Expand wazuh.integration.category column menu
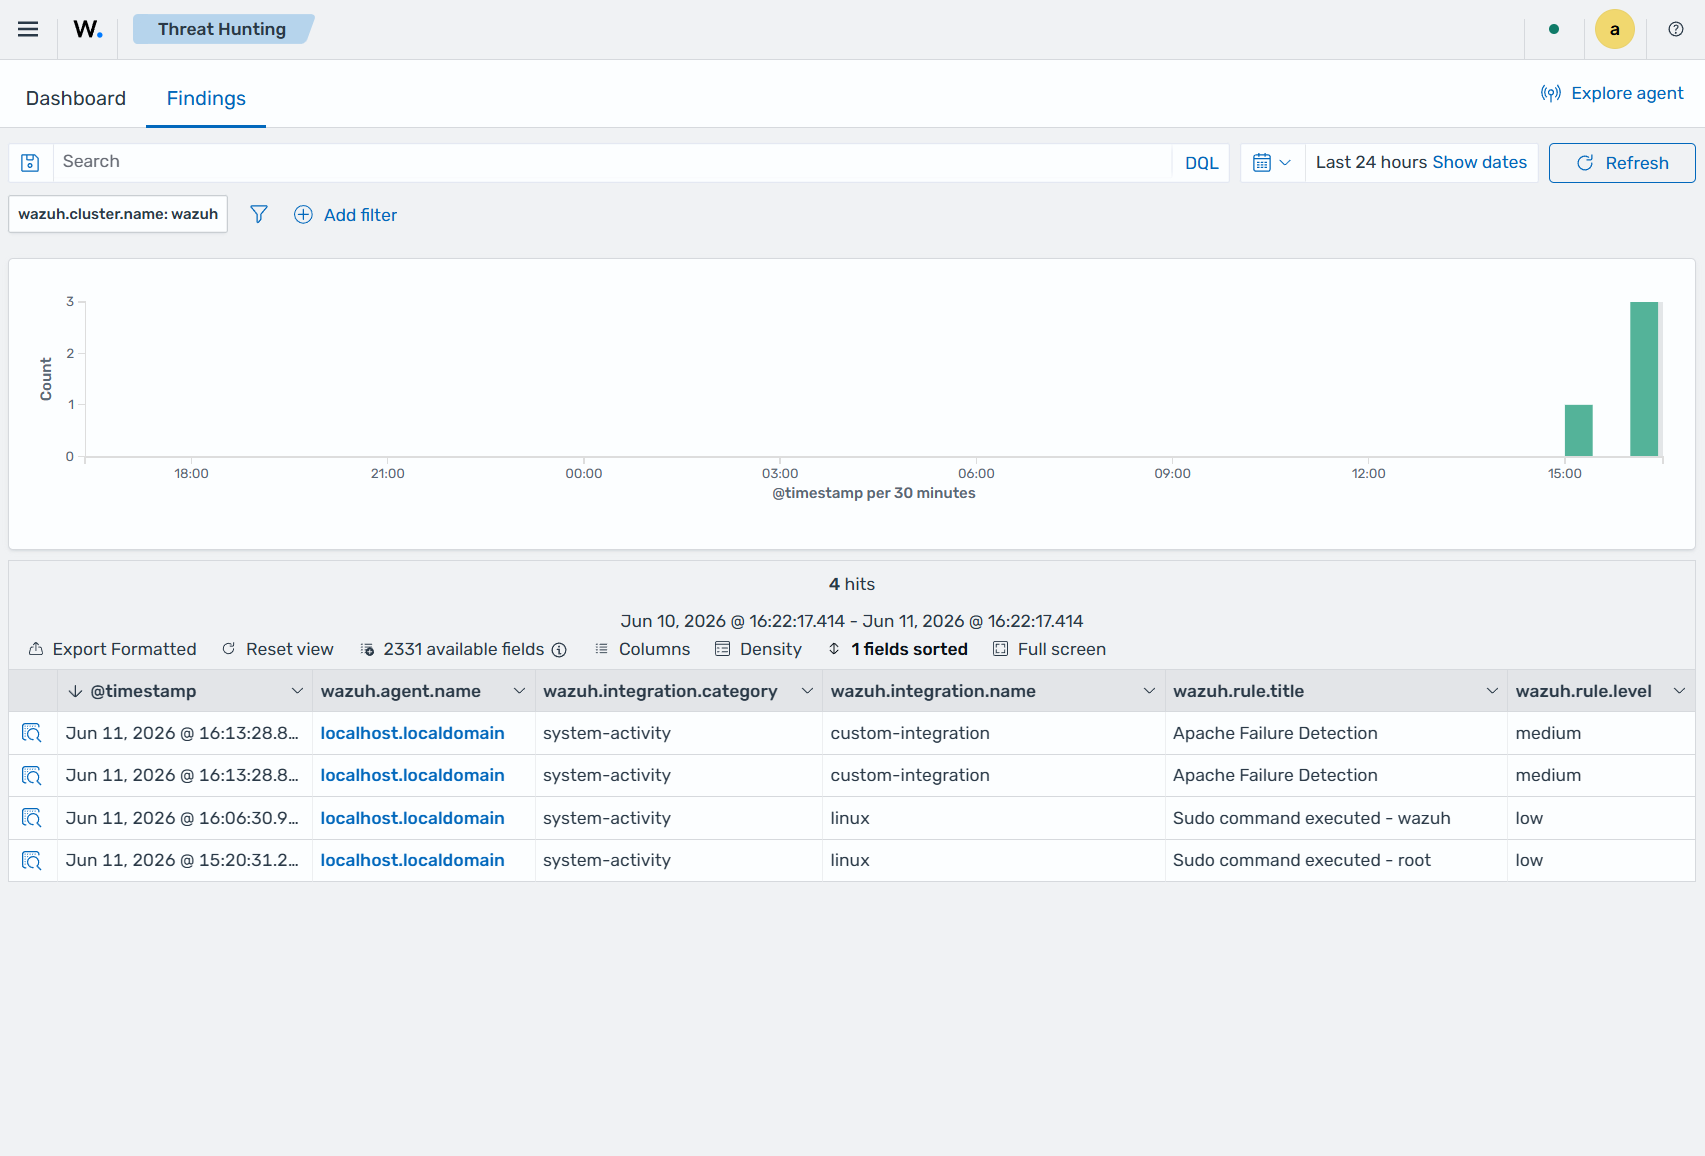This screenshot has height=1156, width=1705. tap(807, 691)
